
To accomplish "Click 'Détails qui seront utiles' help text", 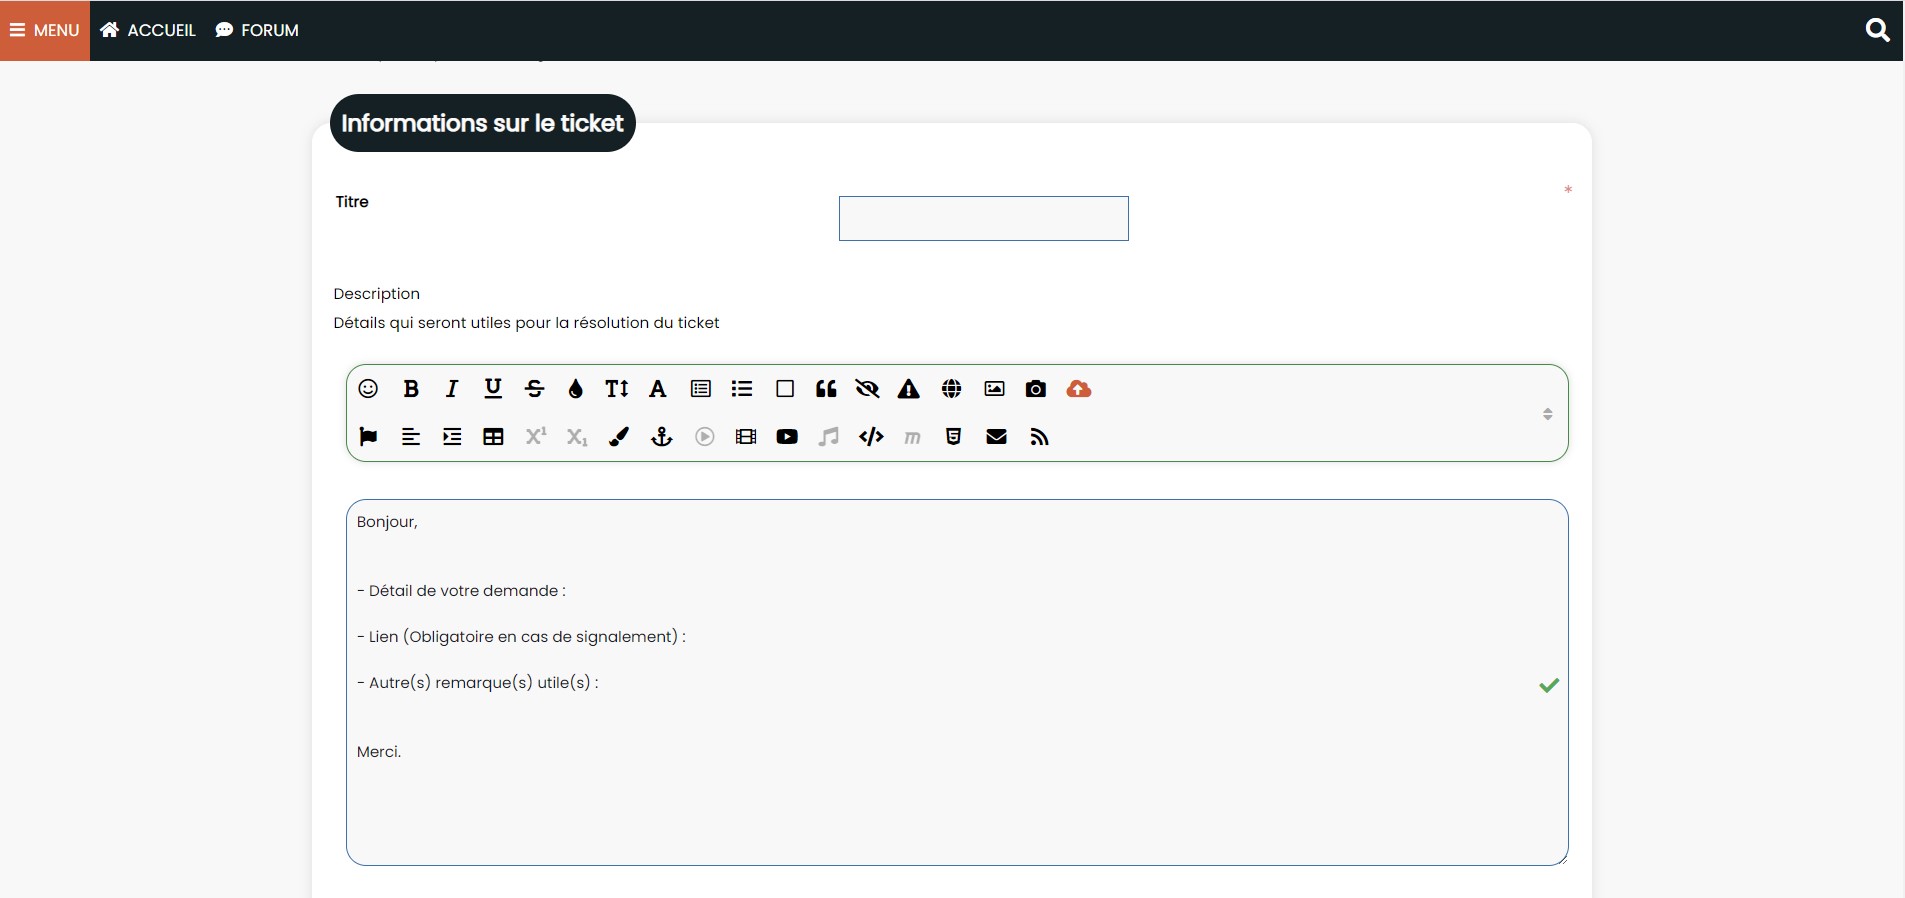I will 527,323.
